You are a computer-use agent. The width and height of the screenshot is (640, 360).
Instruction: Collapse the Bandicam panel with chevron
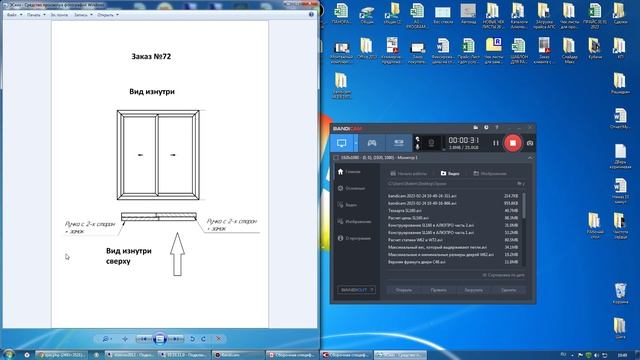530,158
